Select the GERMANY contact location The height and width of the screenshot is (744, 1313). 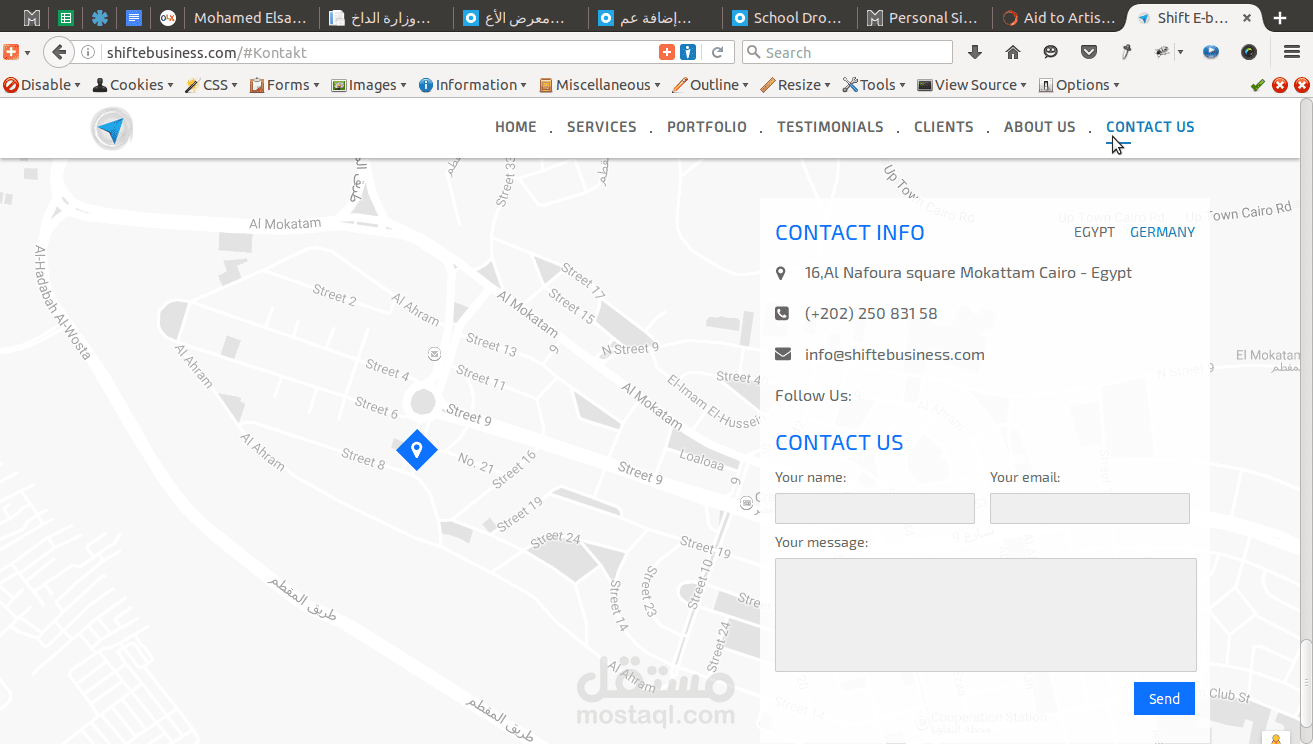pos(1162,232)
